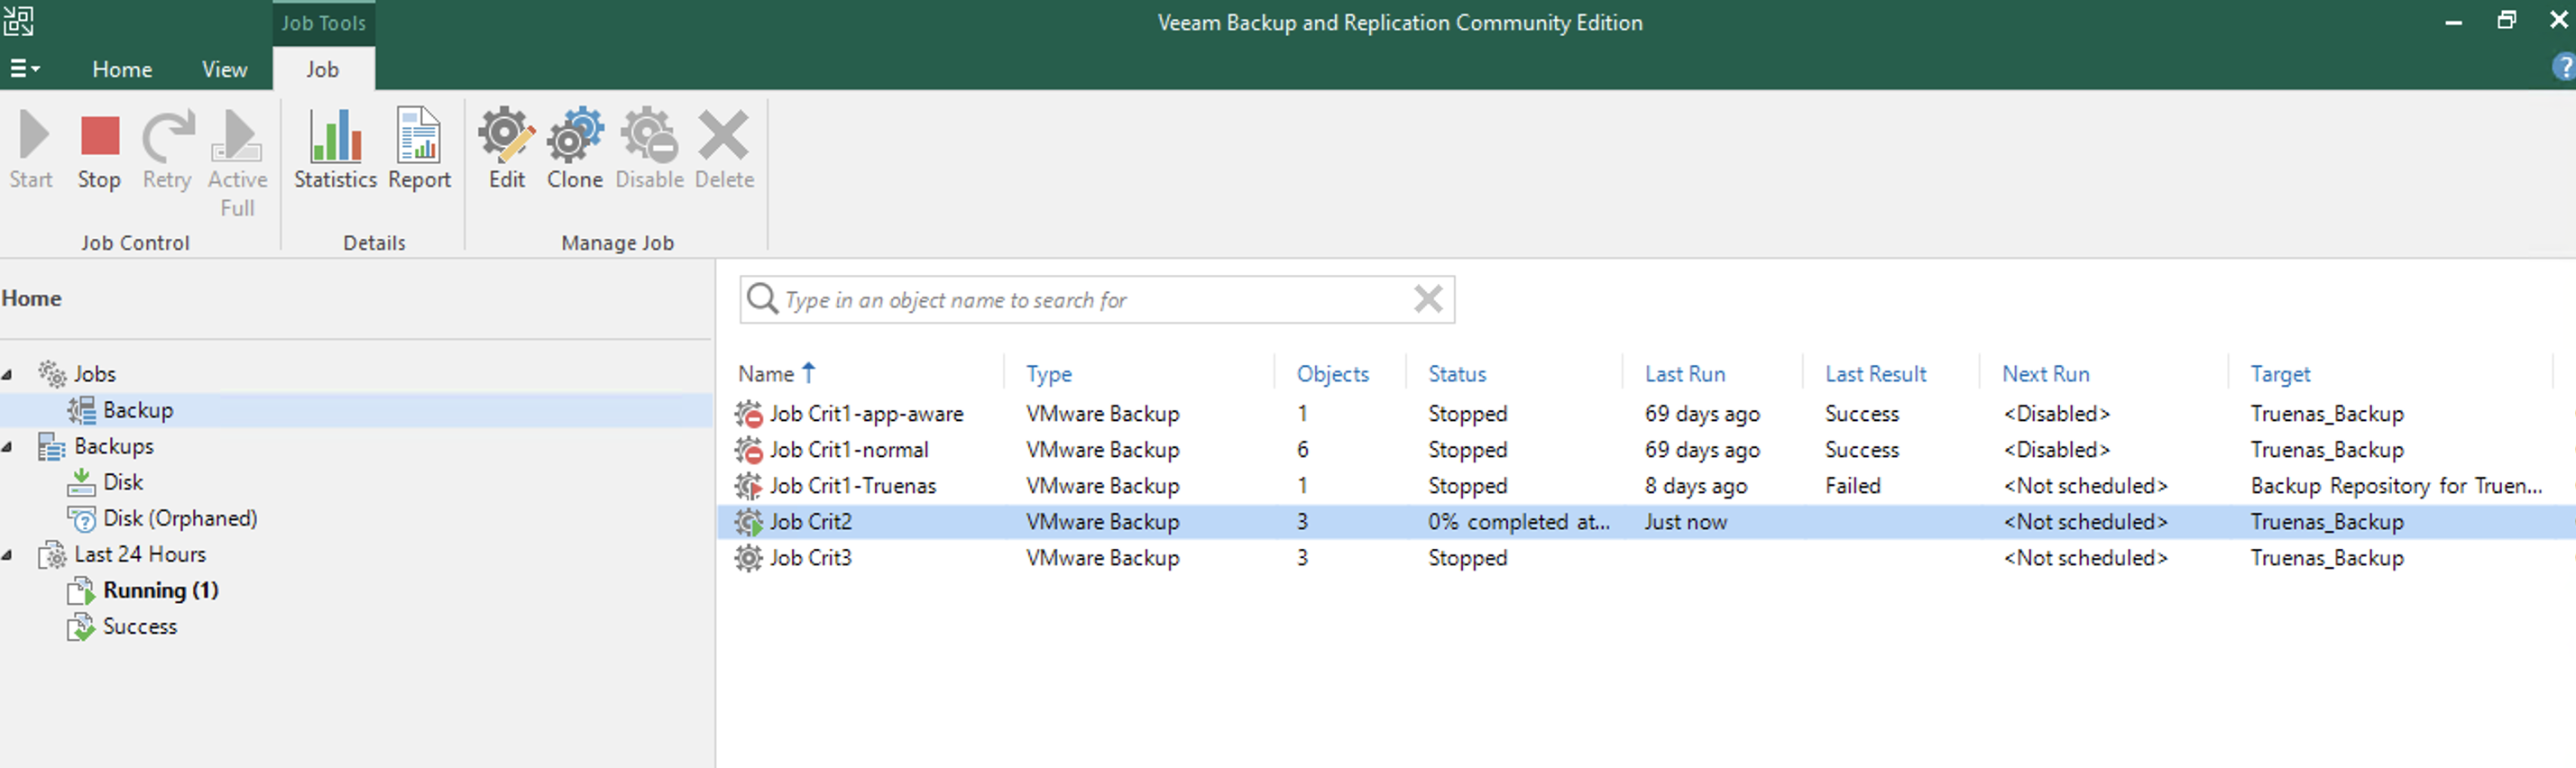The height and width of the screenshot is (768, 2576).
Task: Click the '0% completed at...' status cell
Action: (x=1518, y=521)
